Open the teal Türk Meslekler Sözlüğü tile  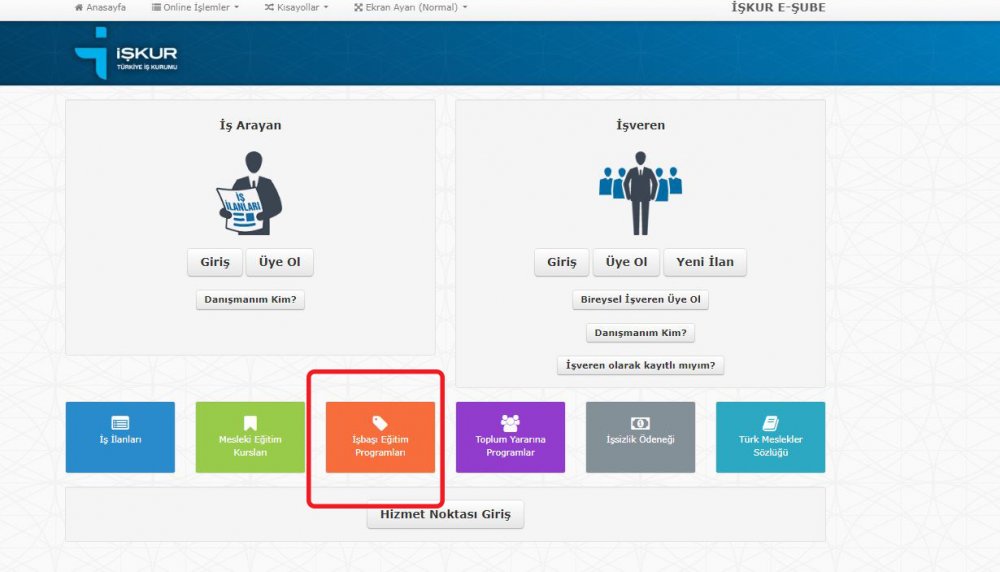[770, 437]
